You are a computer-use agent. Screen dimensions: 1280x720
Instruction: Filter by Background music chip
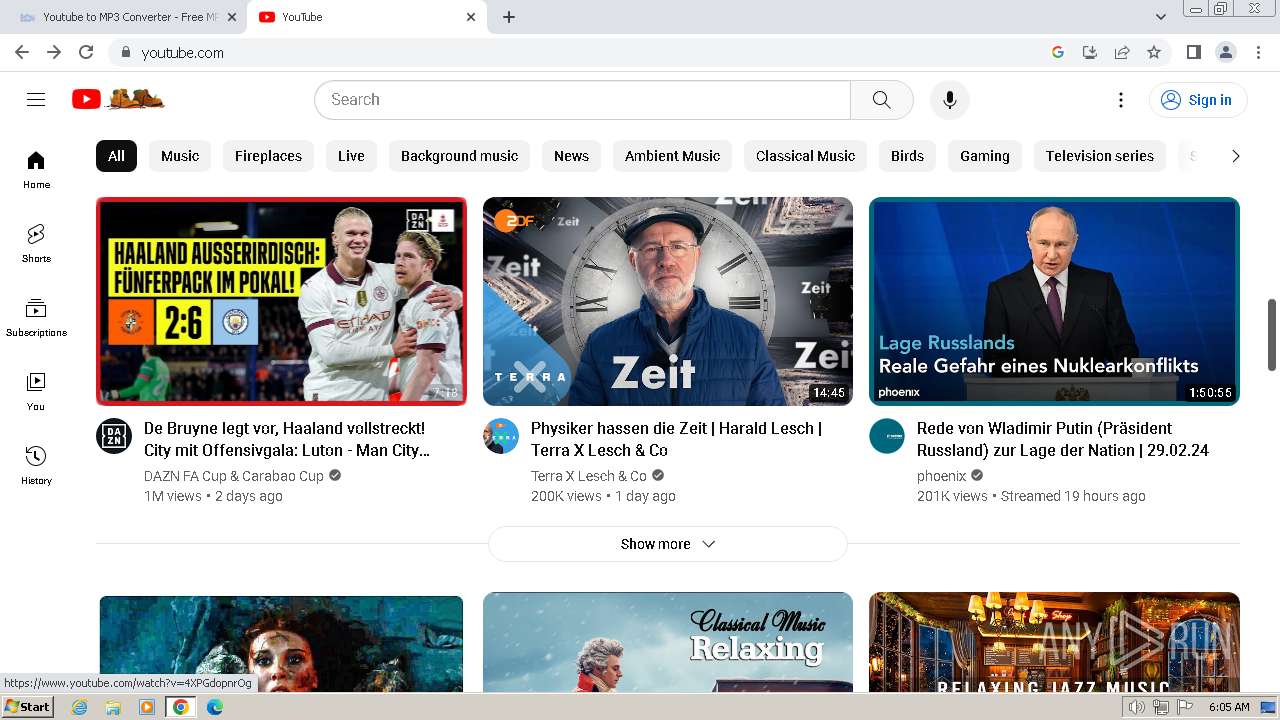point(459,156)
